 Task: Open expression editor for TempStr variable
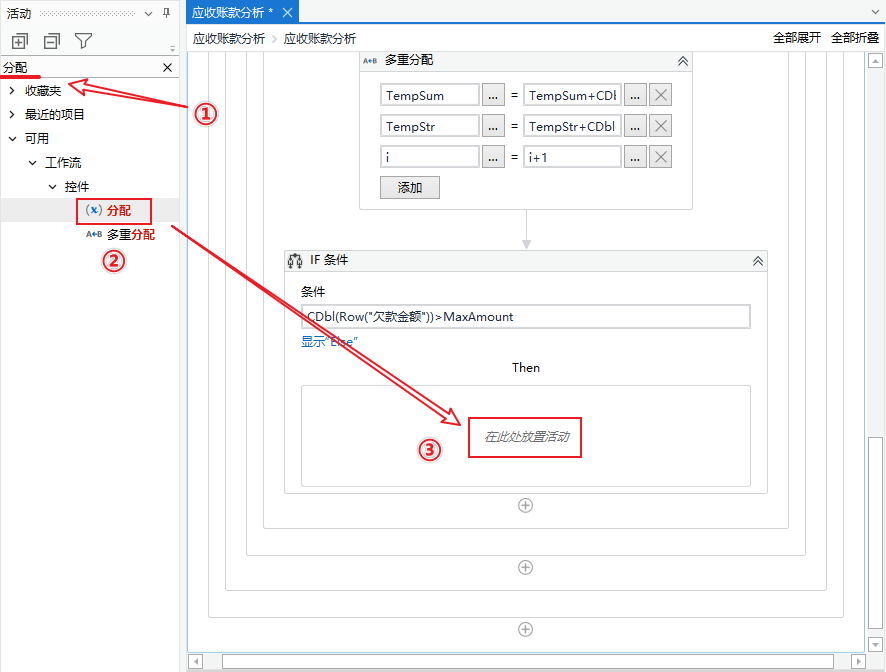click(x=493, y=126)
